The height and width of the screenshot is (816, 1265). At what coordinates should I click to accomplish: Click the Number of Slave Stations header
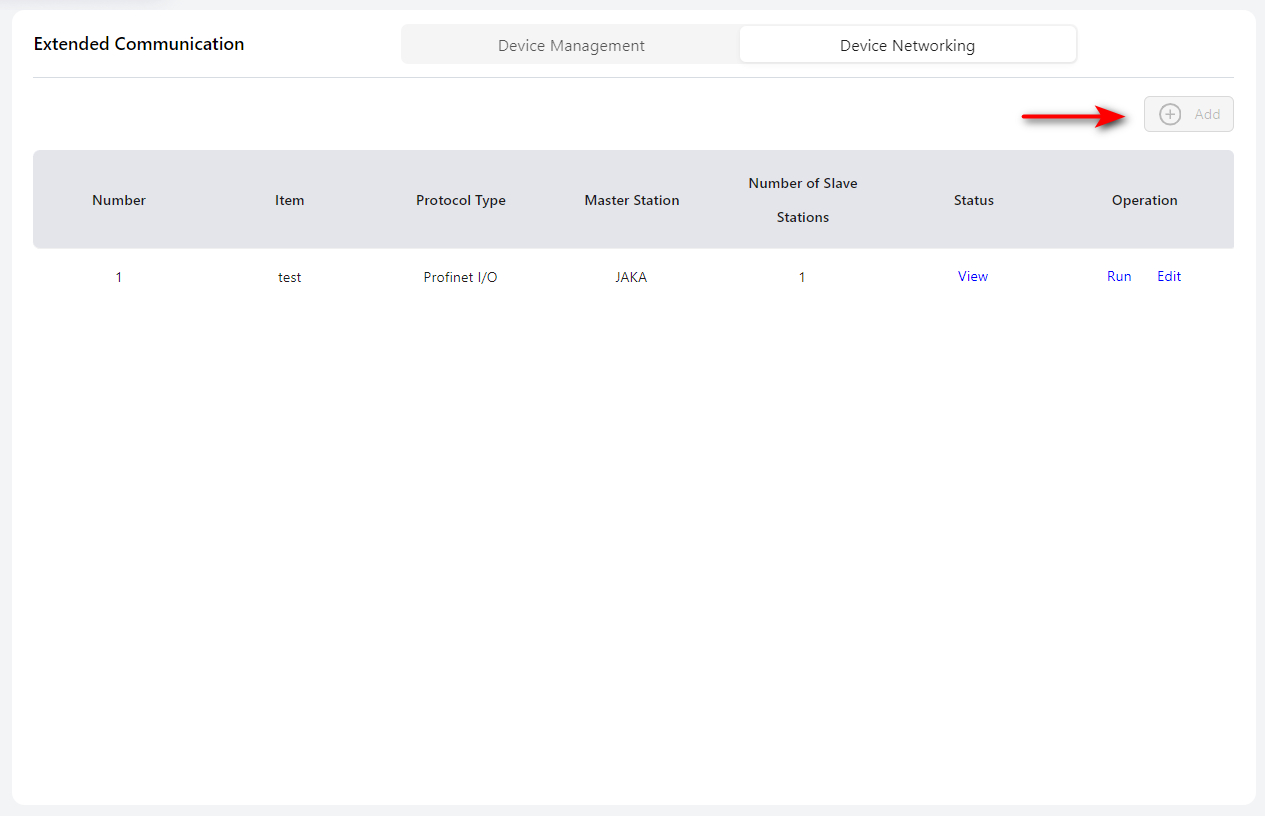803,200
